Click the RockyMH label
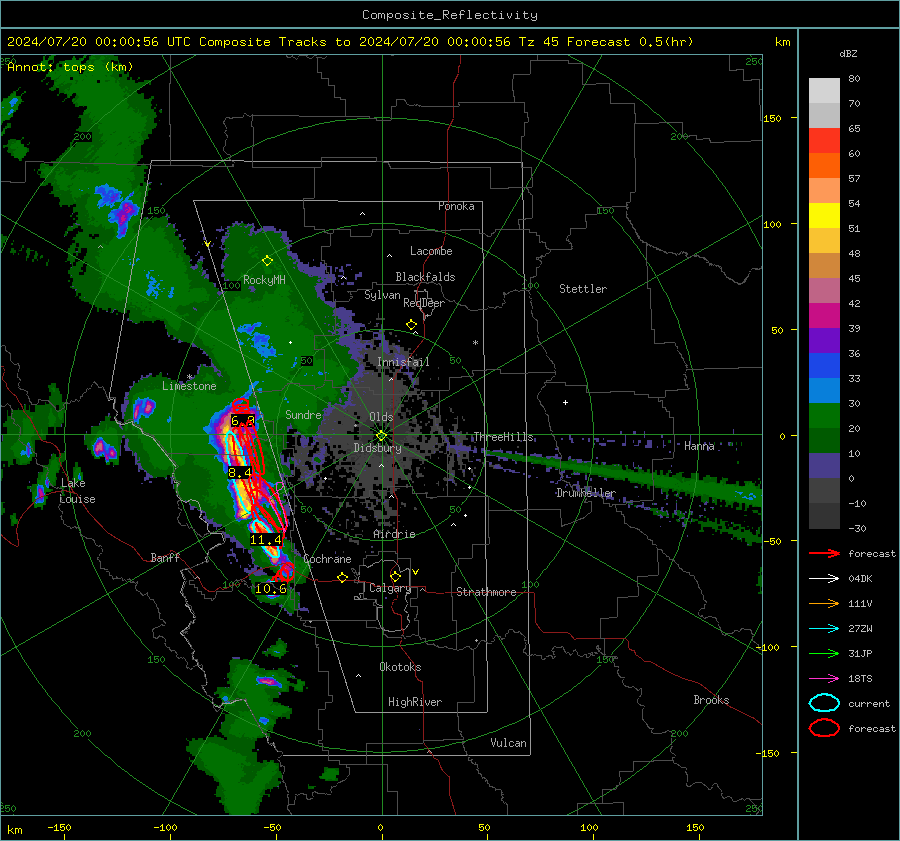Viewport: 900px width, 841px height. point(264,280)
